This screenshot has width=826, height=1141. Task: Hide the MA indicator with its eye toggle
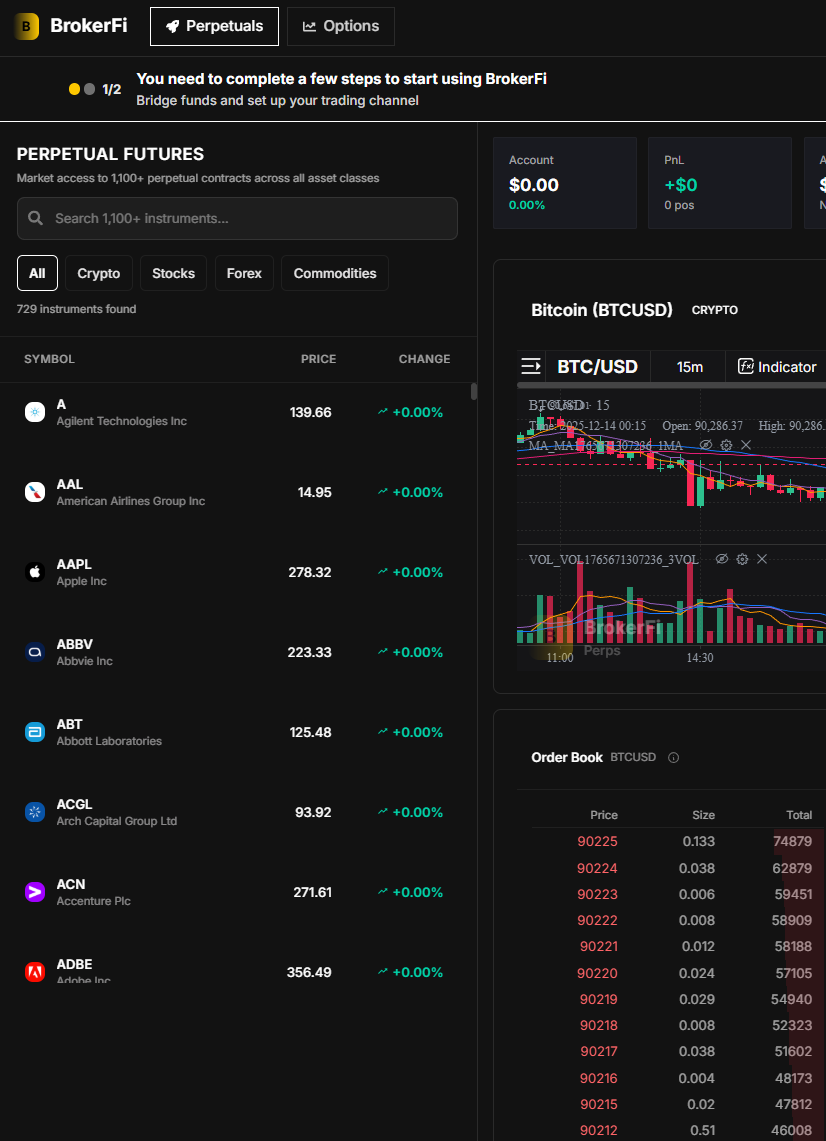[x=705, y=445]
